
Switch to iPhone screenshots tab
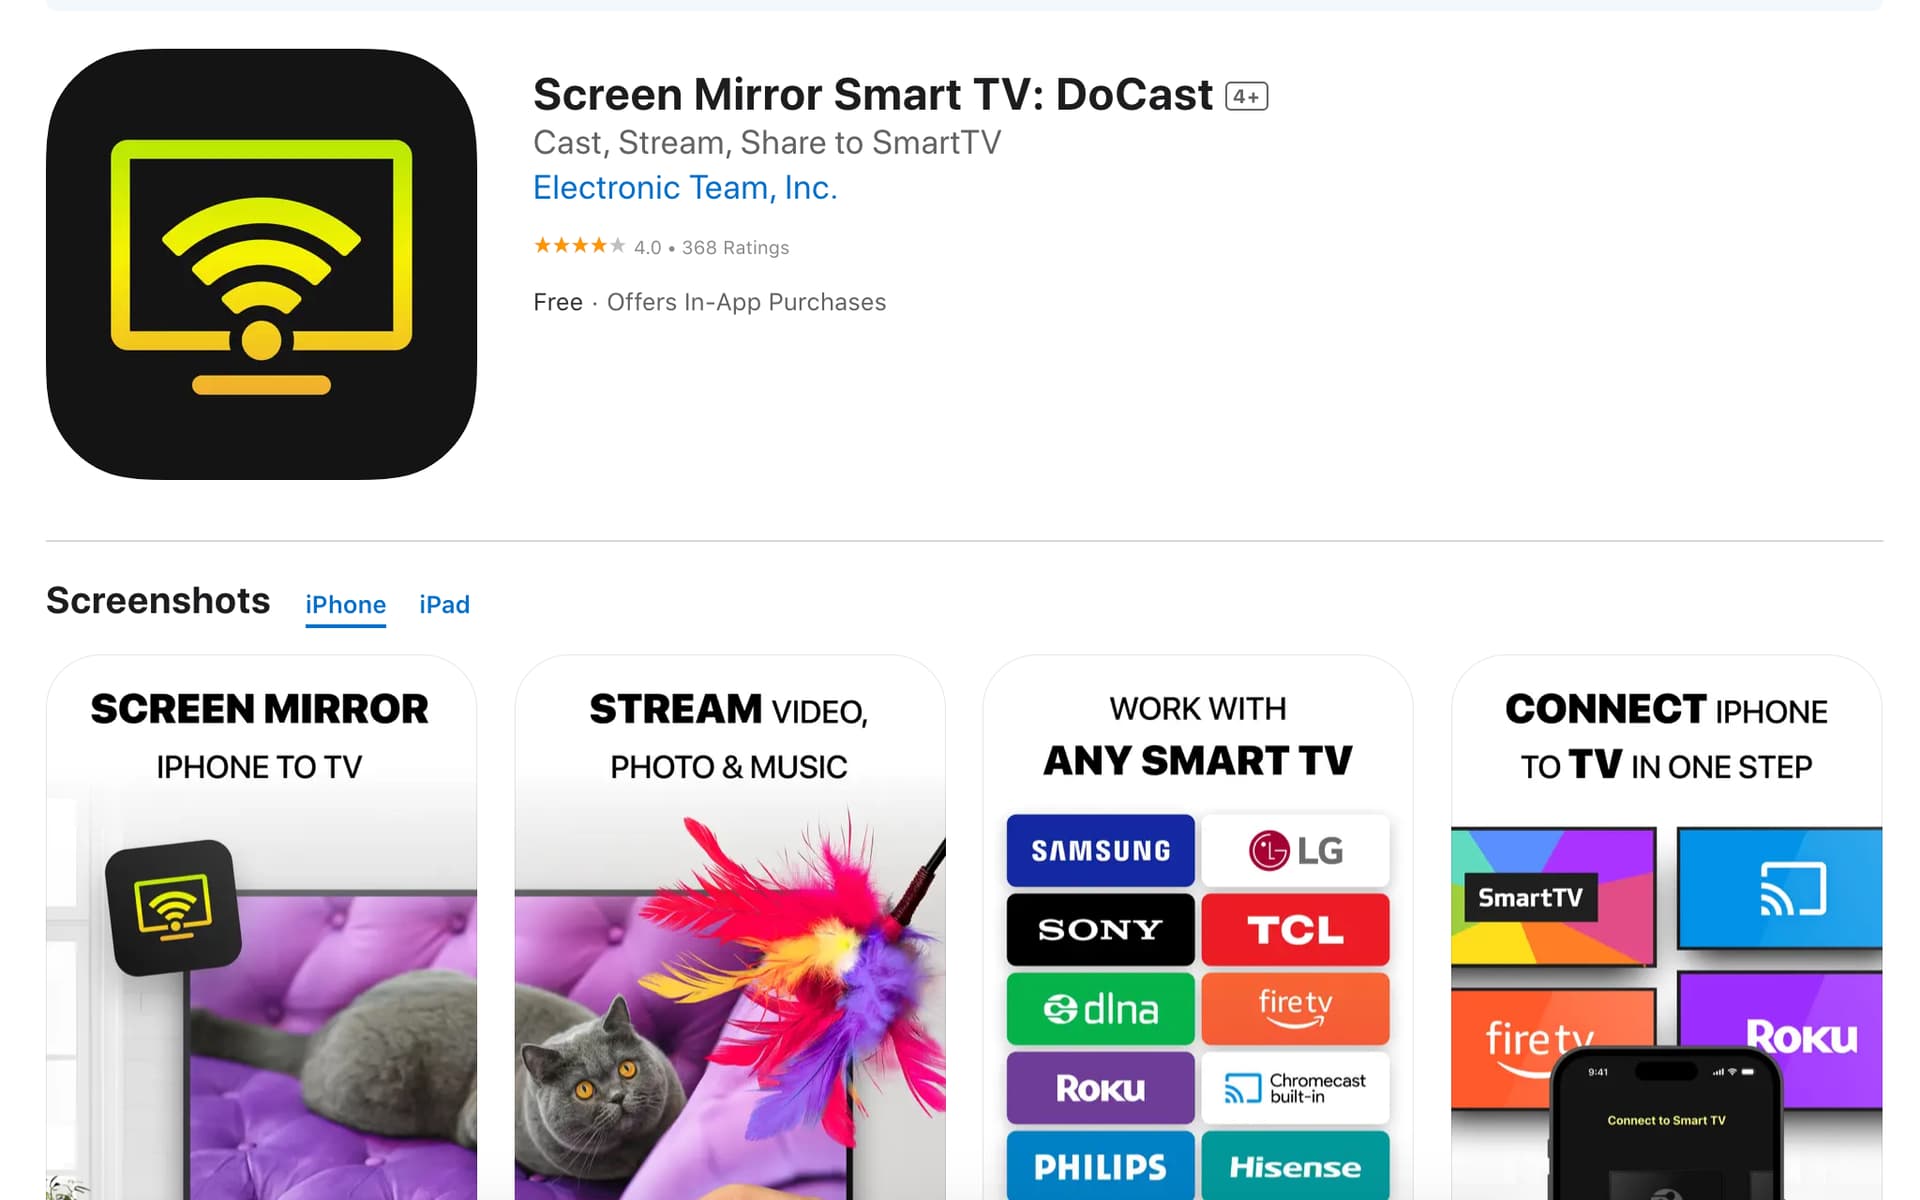click(x=346, y=604)
